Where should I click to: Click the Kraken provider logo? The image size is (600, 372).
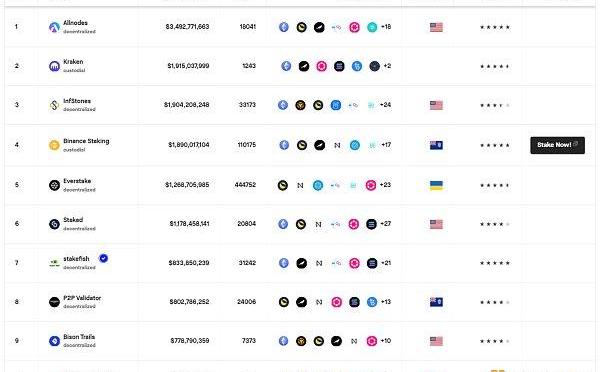click(54, 66)
